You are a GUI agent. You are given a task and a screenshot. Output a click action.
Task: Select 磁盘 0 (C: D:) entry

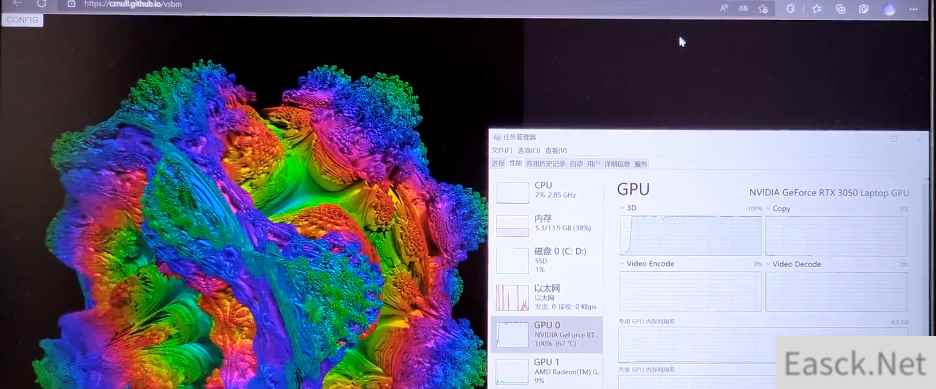pyautogui.click(x=547, y=260)
